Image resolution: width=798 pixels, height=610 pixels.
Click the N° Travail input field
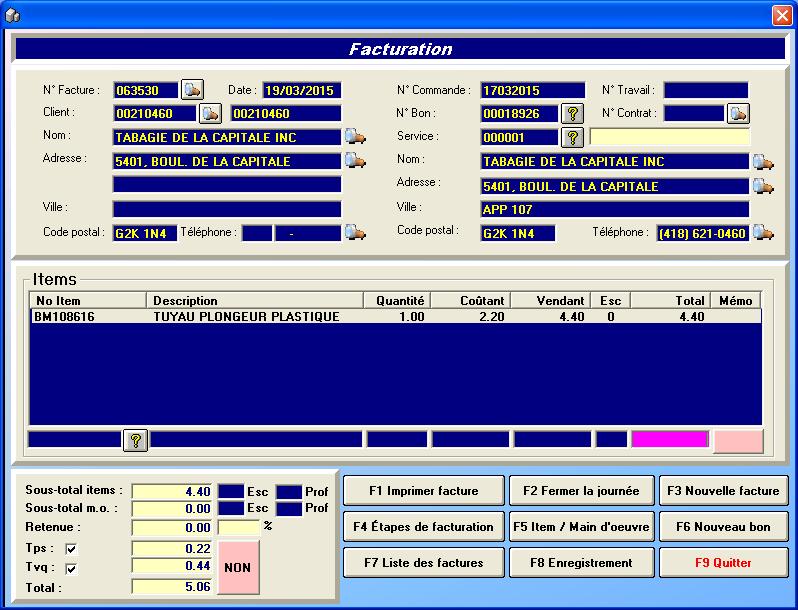coord(705,90)
